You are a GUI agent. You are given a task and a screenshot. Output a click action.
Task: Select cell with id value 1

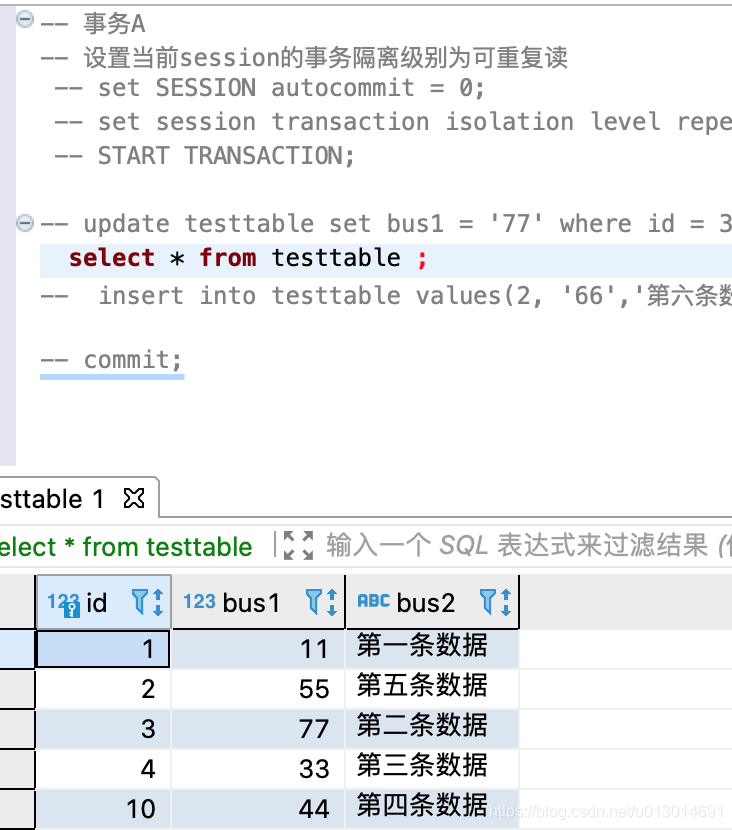pyautogui.click(x=103, y=648)
